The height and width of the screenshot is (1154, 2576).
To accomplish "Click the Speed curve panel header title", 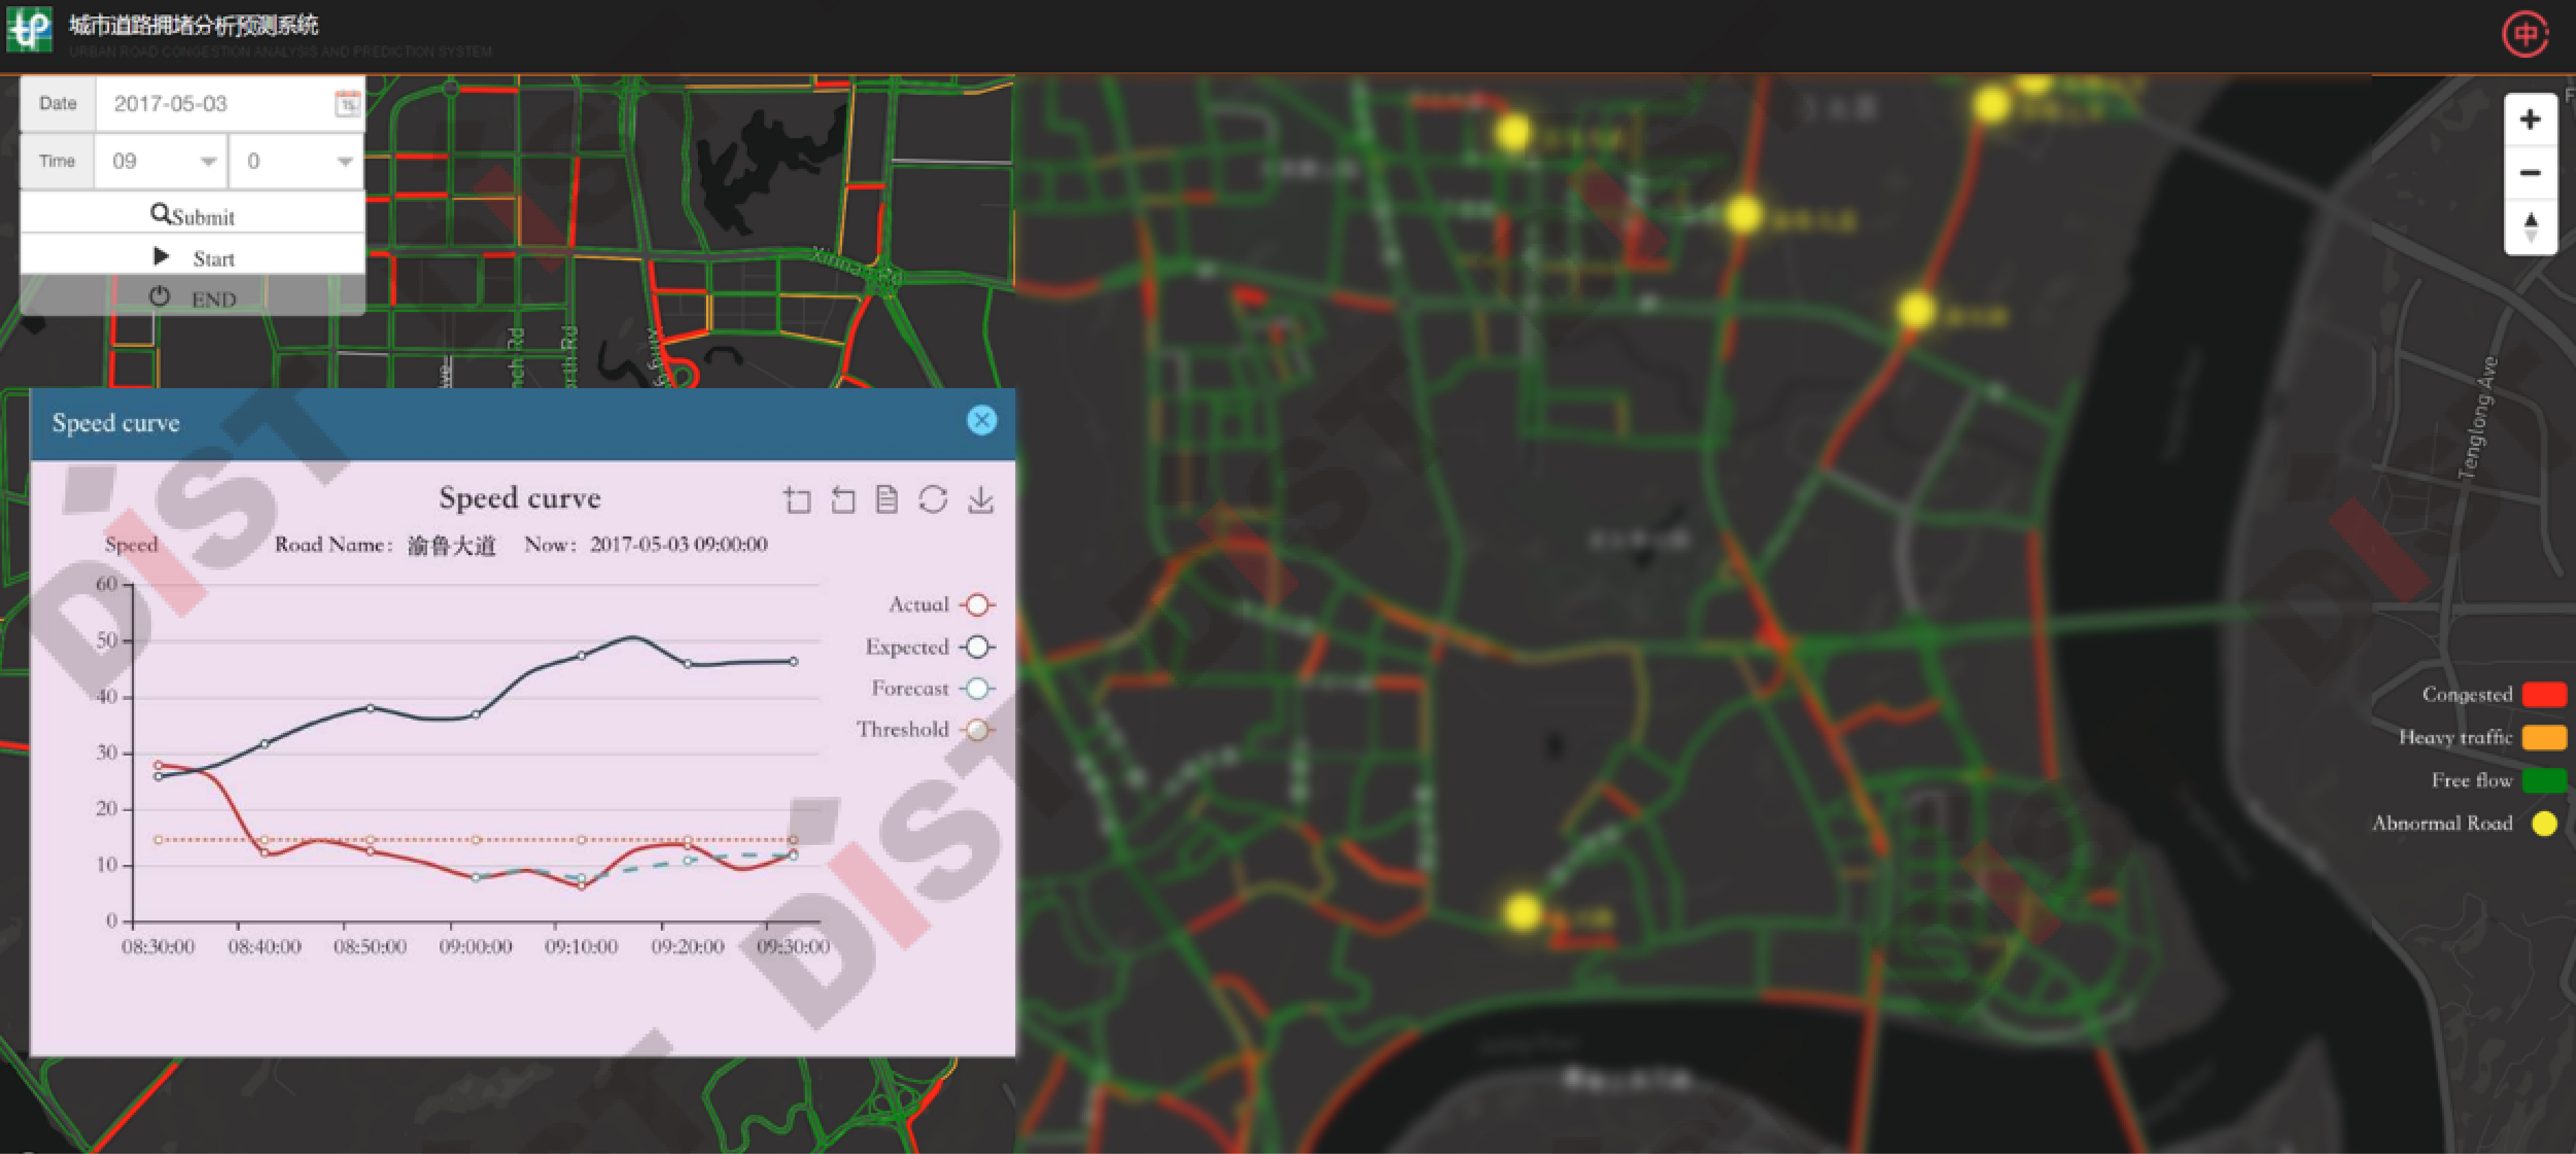I will coord(116,423).
